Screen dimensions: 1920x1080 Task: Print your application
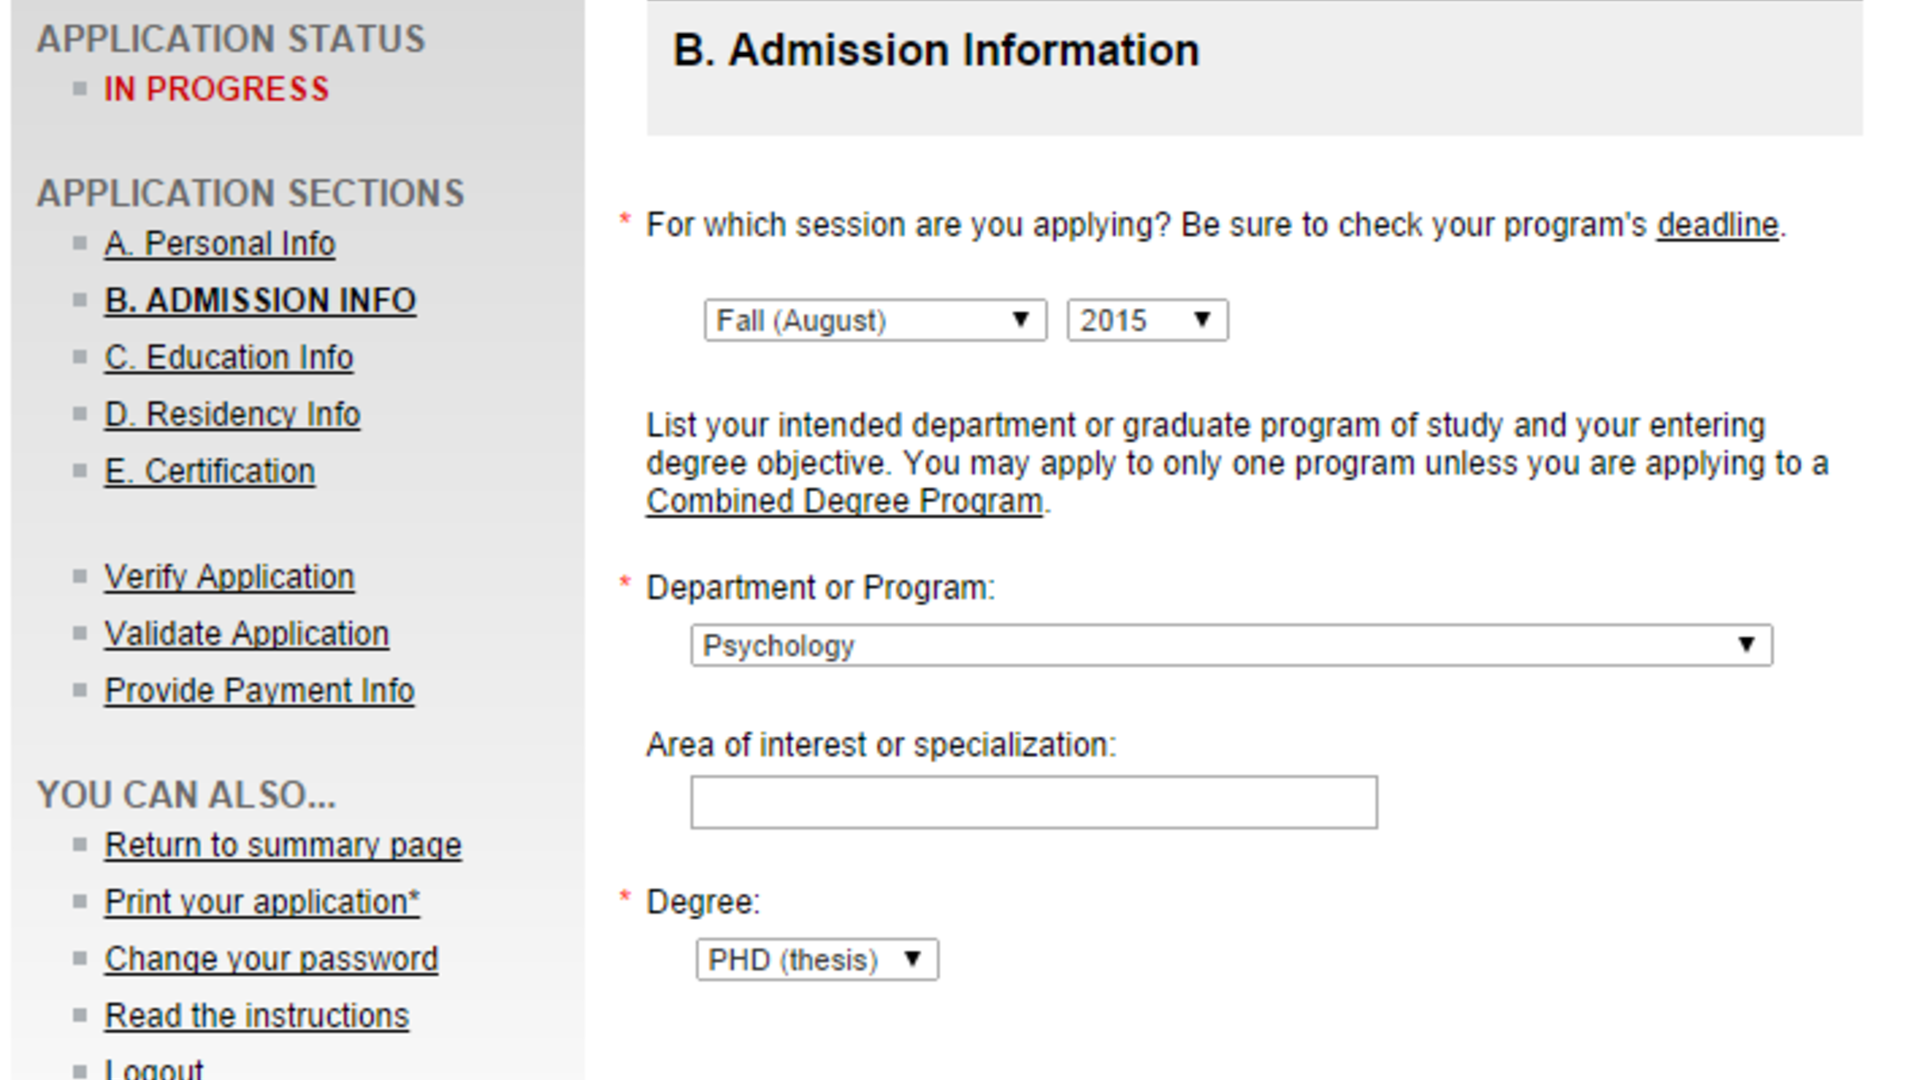pyautogui.click(x=261, y=901)
